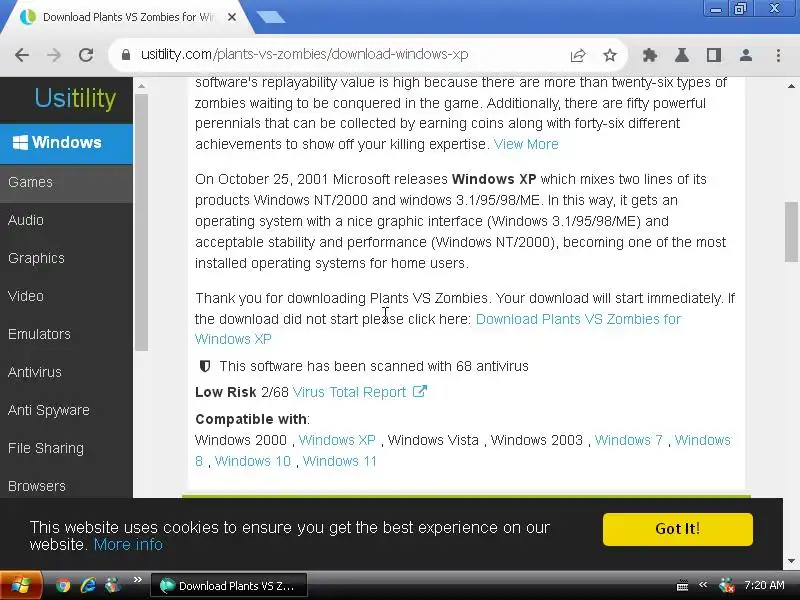Open the Windows 8 compatibility link

pos(703,440)
